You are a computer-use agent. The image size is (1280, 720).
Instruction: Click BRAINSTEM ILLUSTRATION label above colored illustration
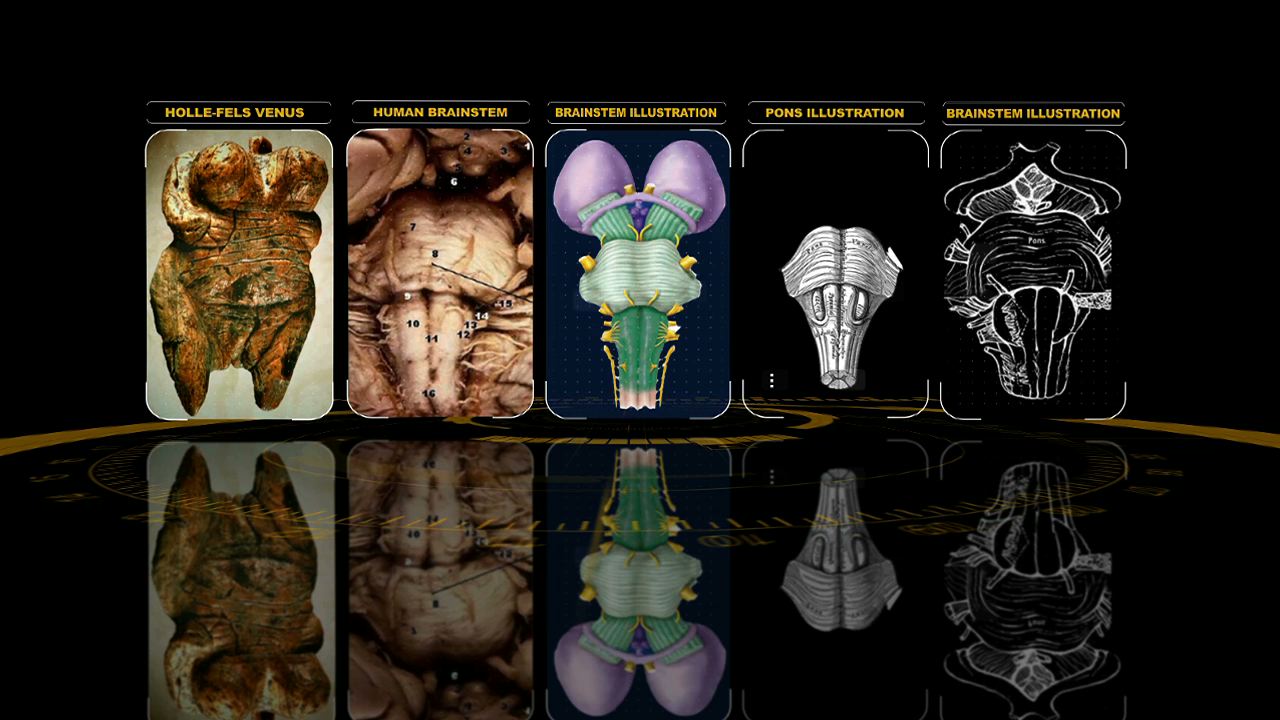pos(636,112)
